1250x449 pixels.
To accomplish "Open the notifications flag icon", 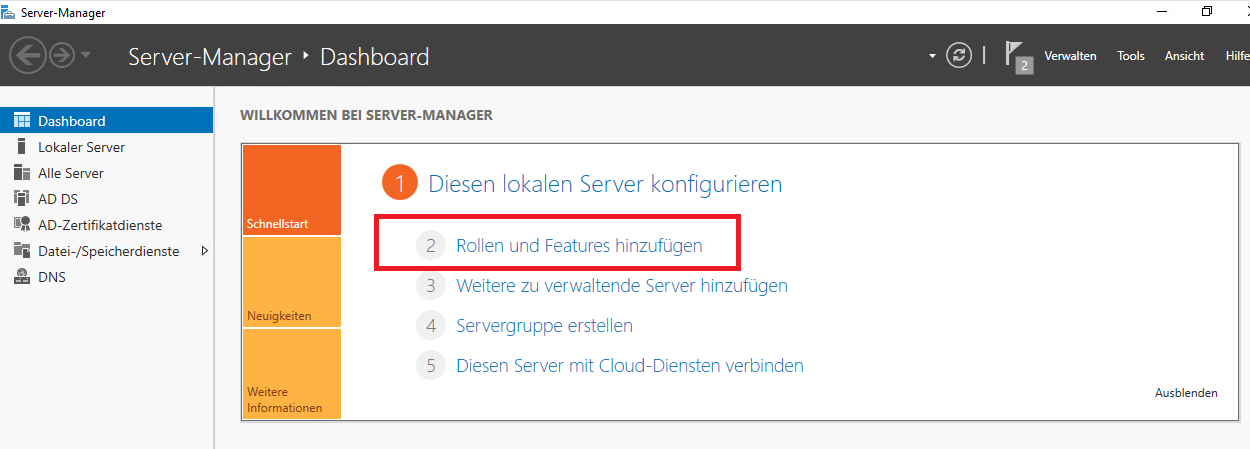I will pos(1018,57).
